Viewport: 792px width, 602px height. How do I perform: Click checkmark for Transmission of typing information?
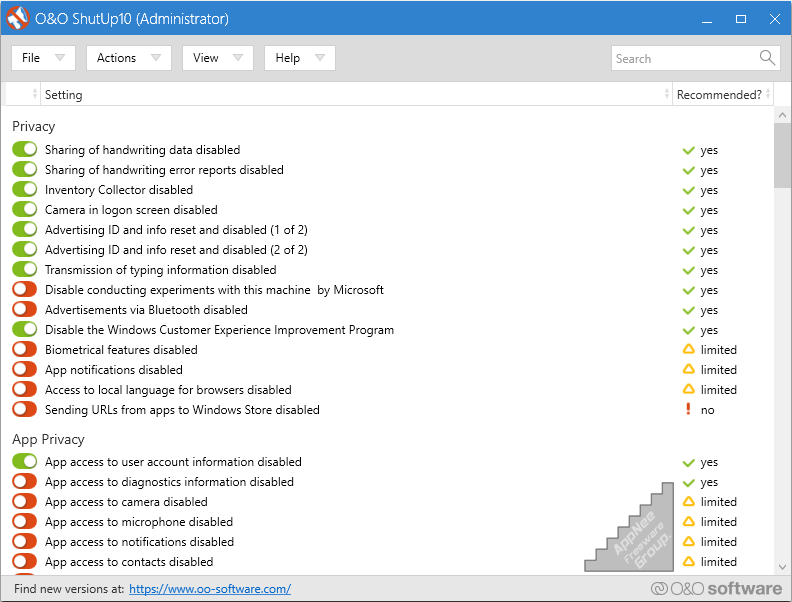688,270
